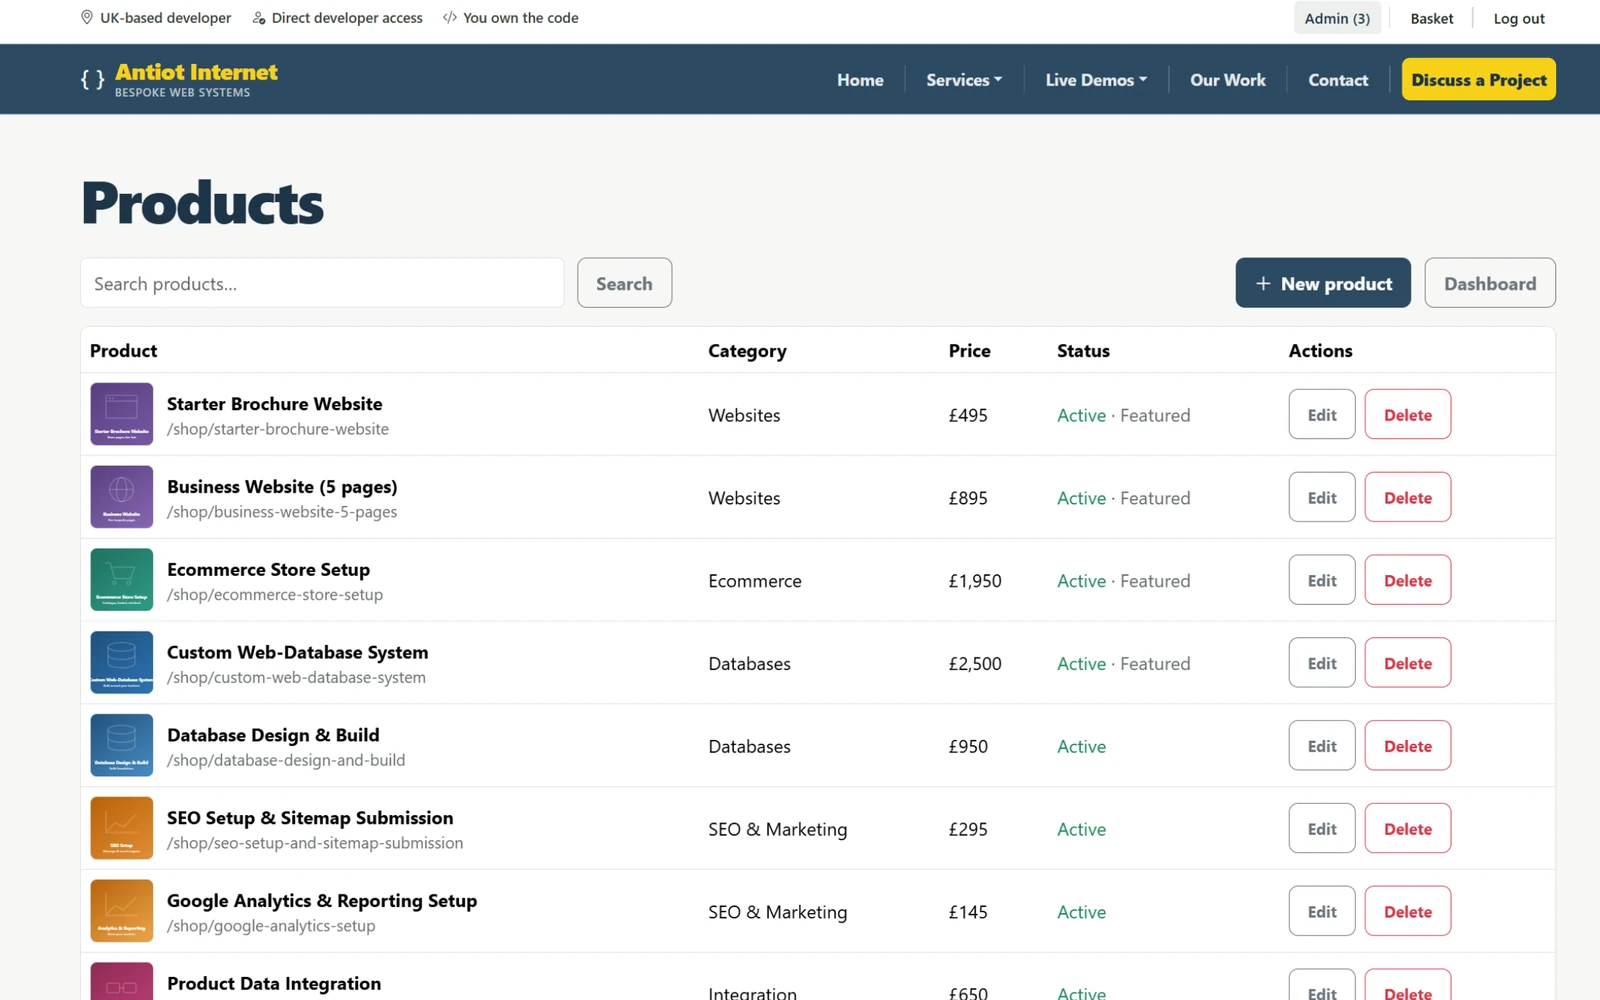Delete Business Website (5 pages)
This screenshot has height=1000, width=1600.
point(1408,497)
